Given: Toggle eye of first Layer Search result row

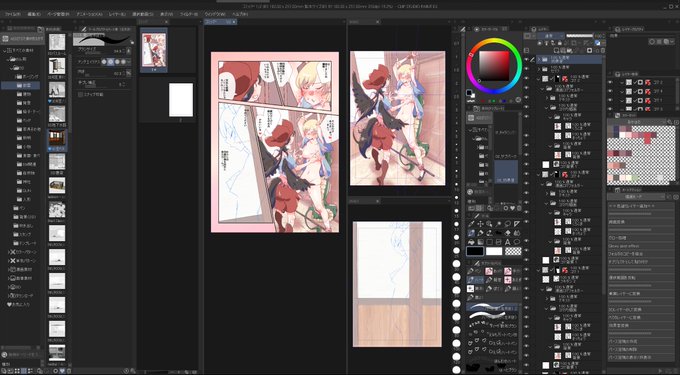Looking at the screenshot, I should (610, 82).
